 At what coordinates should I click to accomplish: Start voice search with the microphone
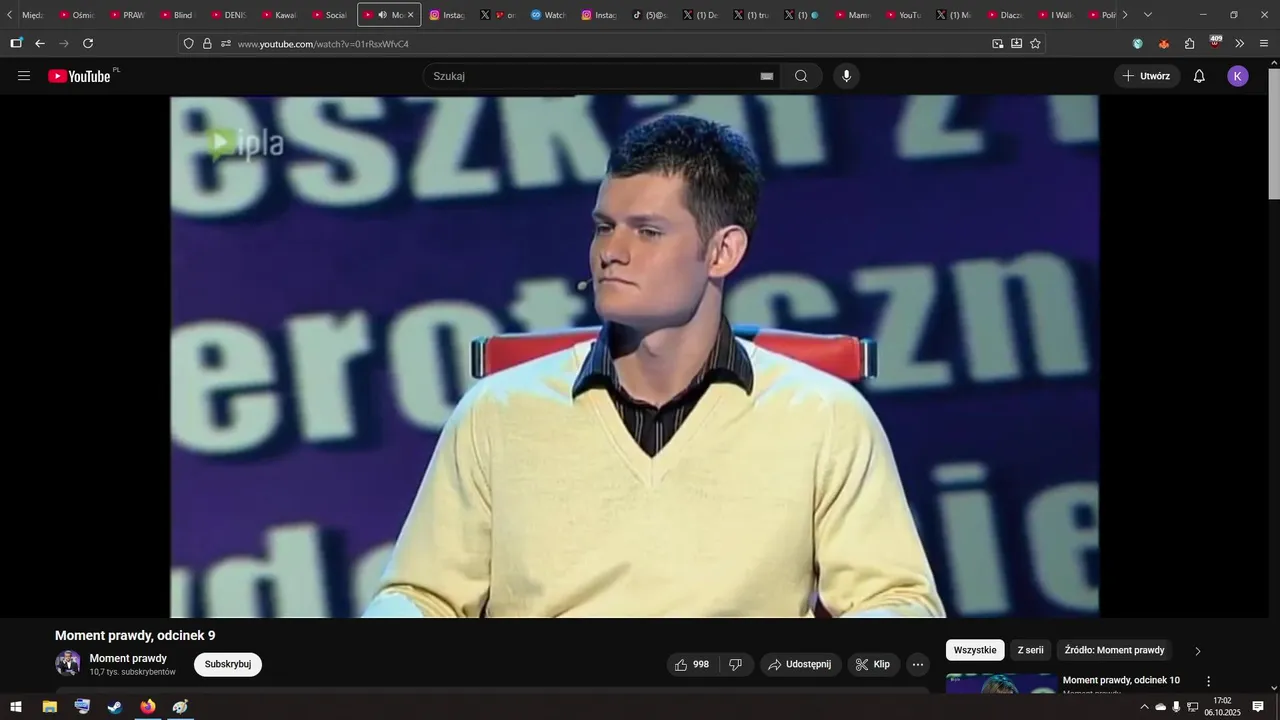(x=846, y=76)
